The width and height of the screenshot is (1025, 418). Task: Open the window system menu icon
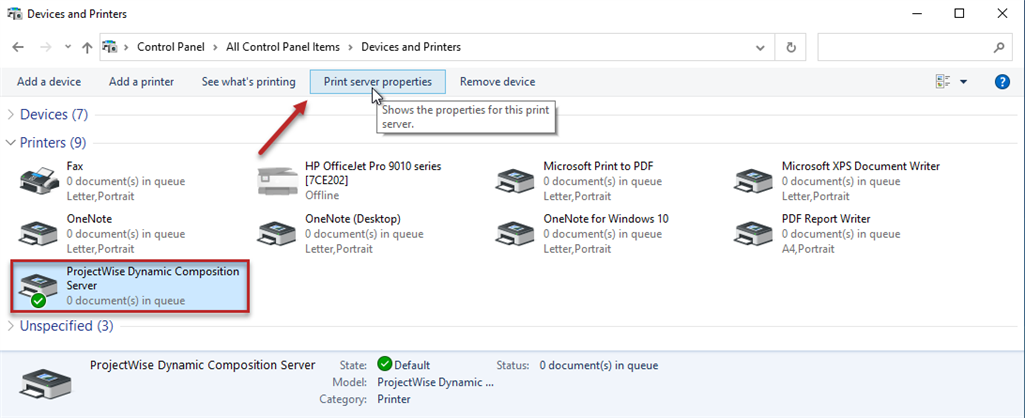click(x=13, y=13)
